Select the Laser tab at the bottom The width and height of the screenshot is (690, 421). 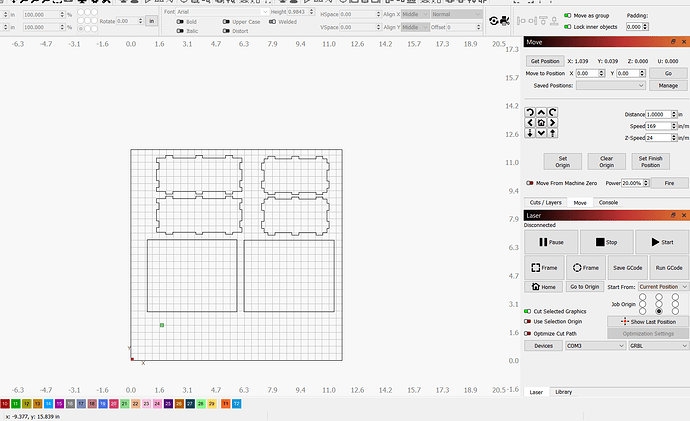536,392
